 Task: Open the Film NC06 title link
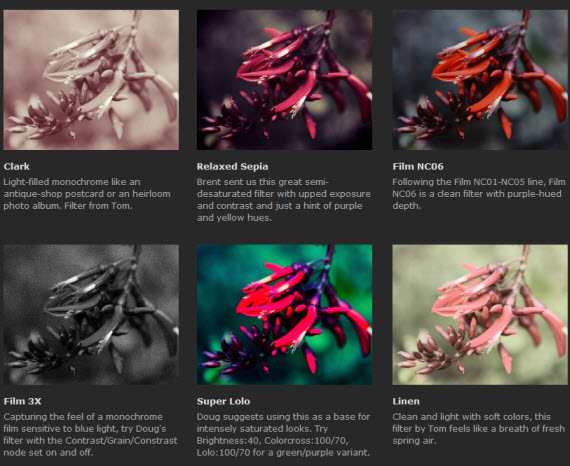point(418,166)
